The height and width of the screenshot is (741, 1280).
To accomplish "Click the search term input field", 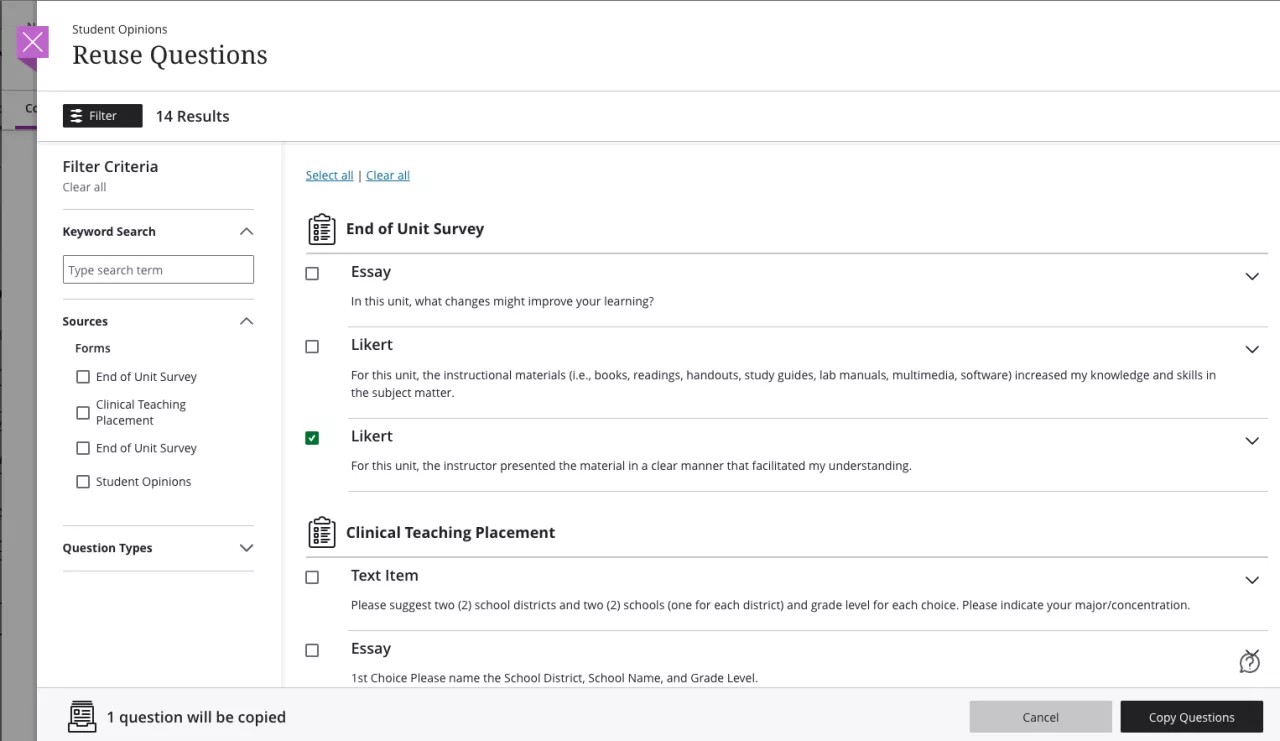I will point(158,269).
